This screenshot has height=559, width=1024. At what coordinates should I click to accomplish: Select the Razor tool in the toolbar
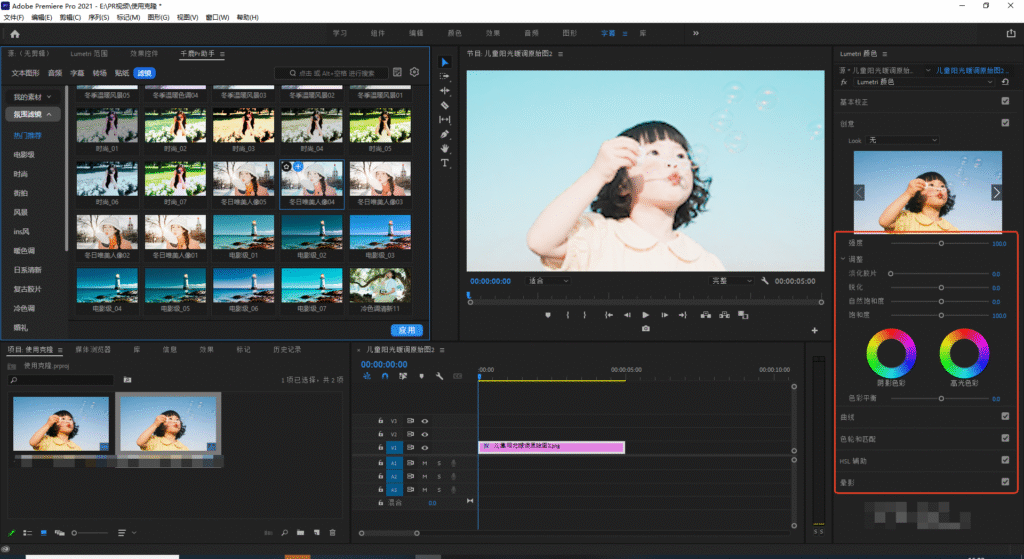point(445,105)
